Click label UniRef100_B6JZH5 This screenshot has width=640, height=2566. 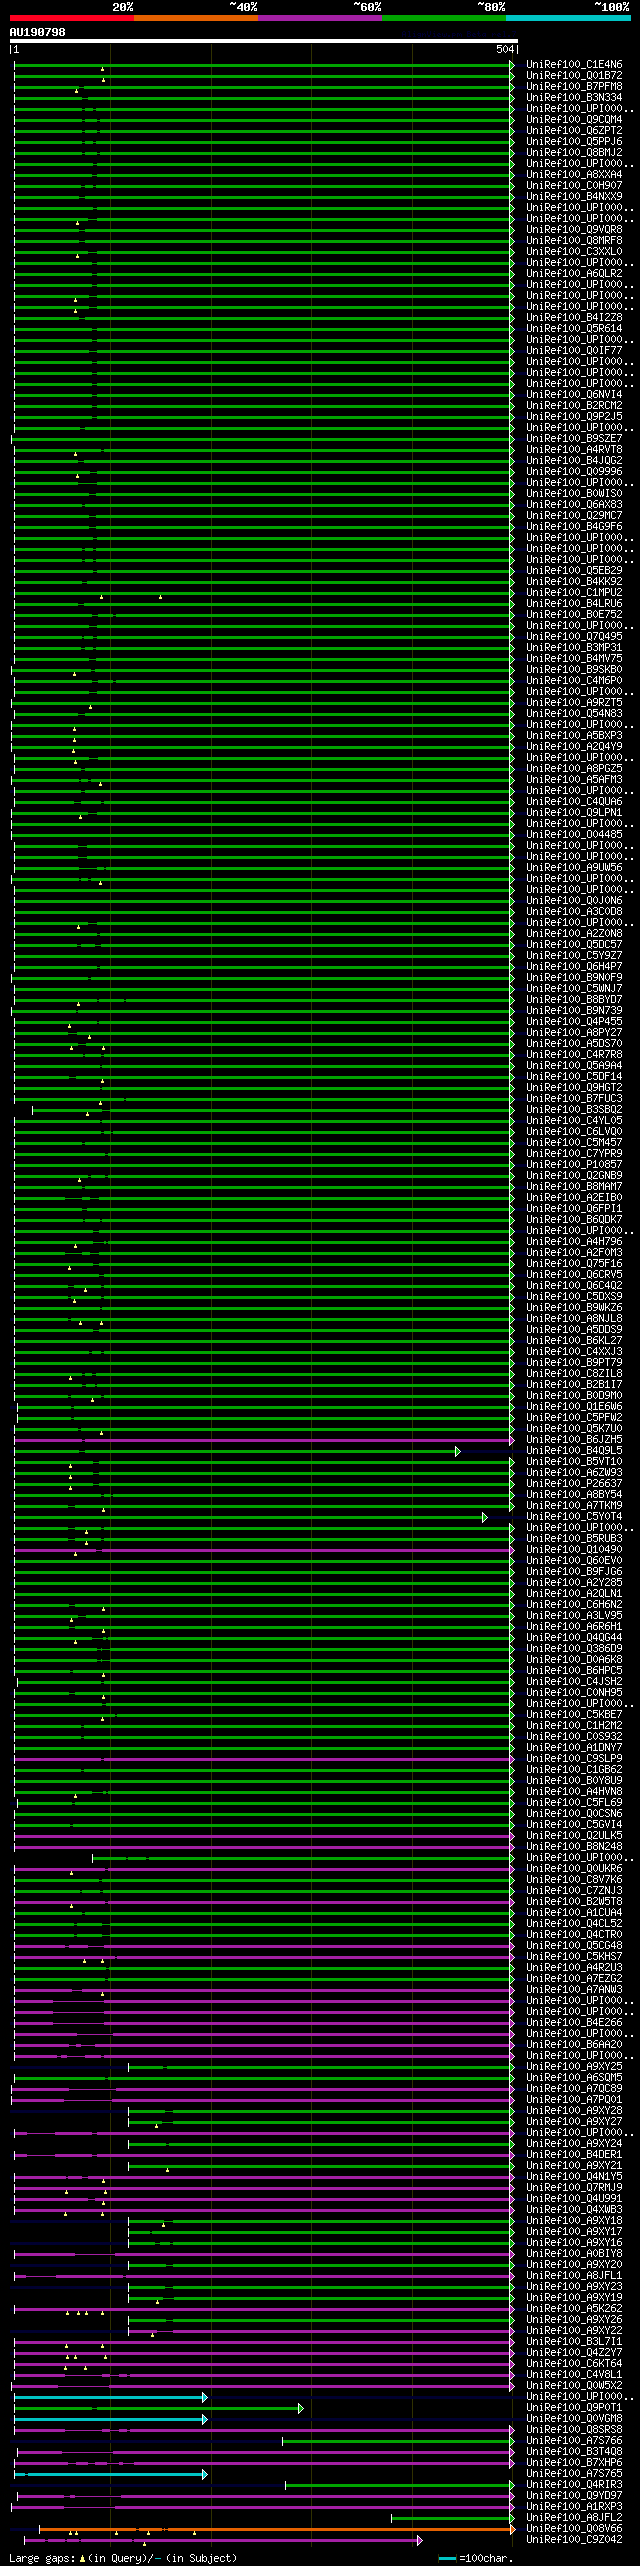point(574,1440)
